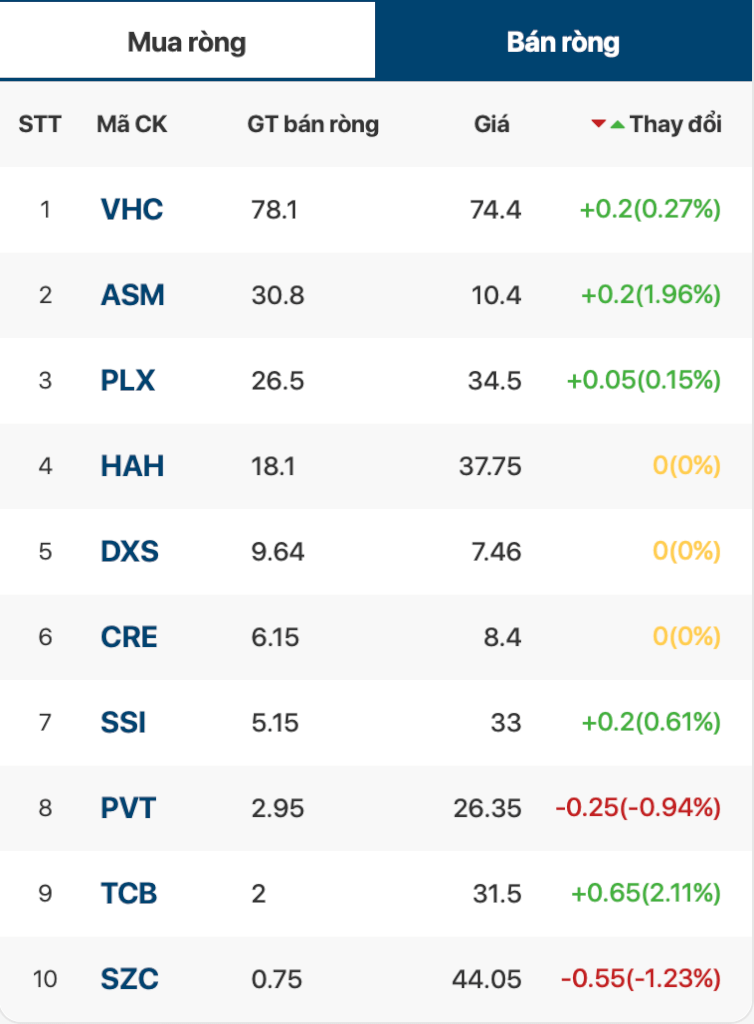Click the STT column header
Image resolution: width=754 pixels, height=1024 pixels.
point(40,124)
